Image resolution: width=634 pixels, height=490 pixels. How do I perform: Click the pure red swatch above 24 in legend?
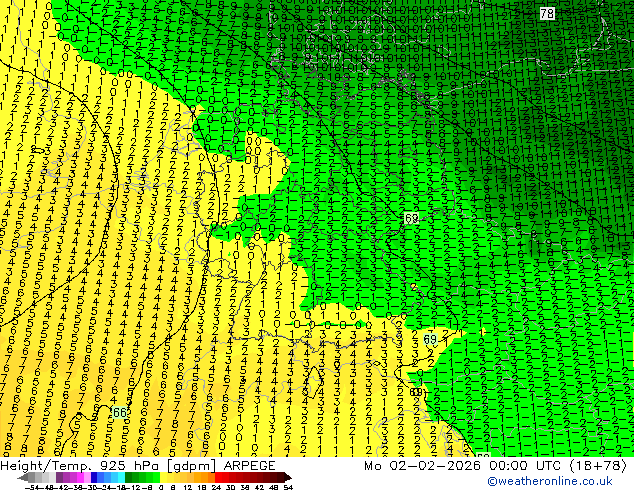click(219, 477)
